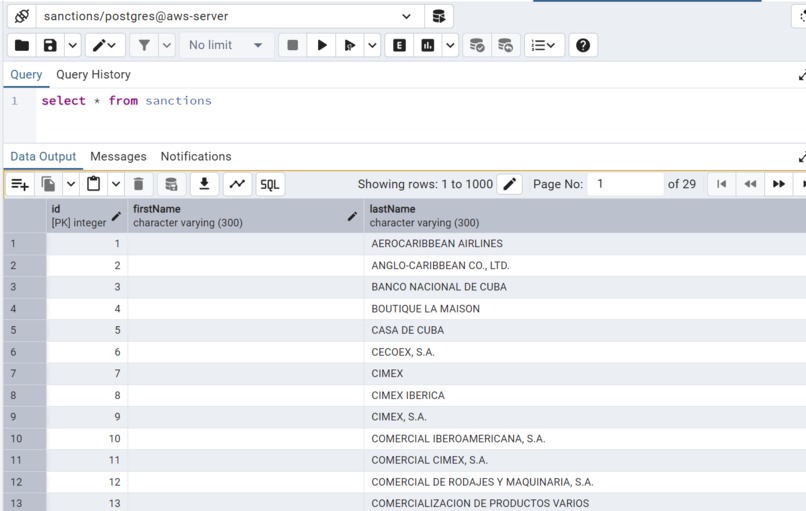Screen dimensions: 806x511
Task: Open the edit pencil dropdown in toolbar
Action: click(x=104, y=45)
